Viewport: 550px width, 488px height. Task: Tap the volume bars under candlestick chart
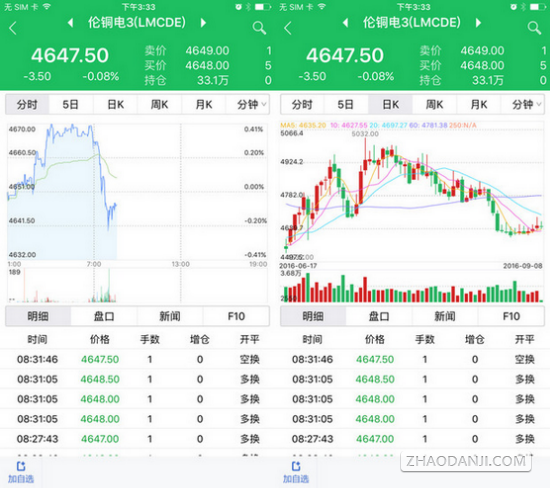tap(412, 288)
